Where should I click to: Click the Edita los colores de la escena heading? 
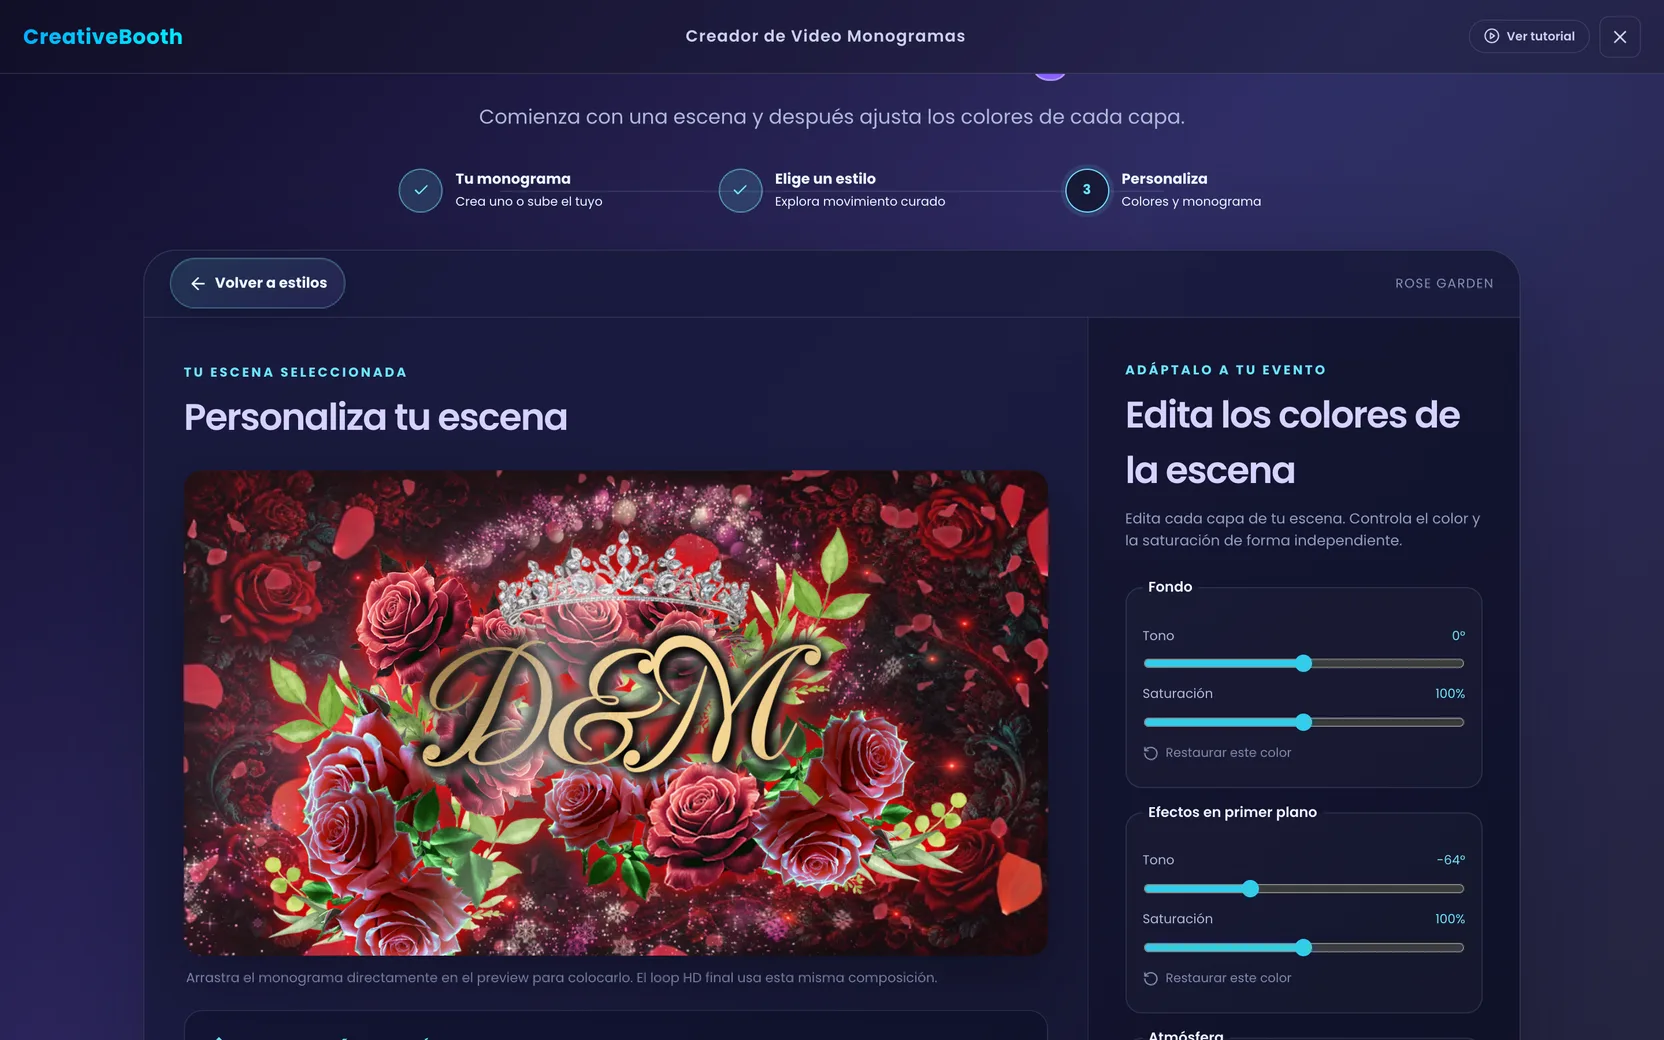tap(1292, 442)
